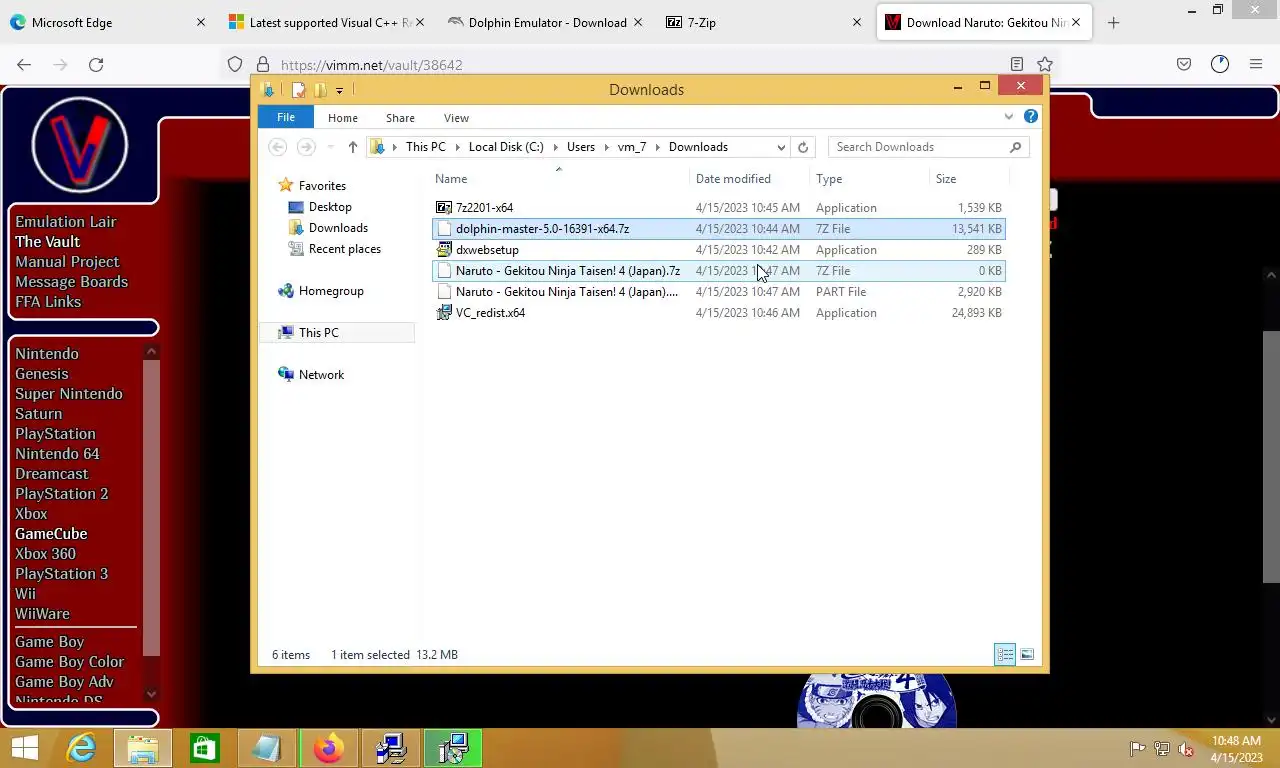1280x768 pixels.
Task: Open Recent places in navigation pane
Action: pos(344,249)
